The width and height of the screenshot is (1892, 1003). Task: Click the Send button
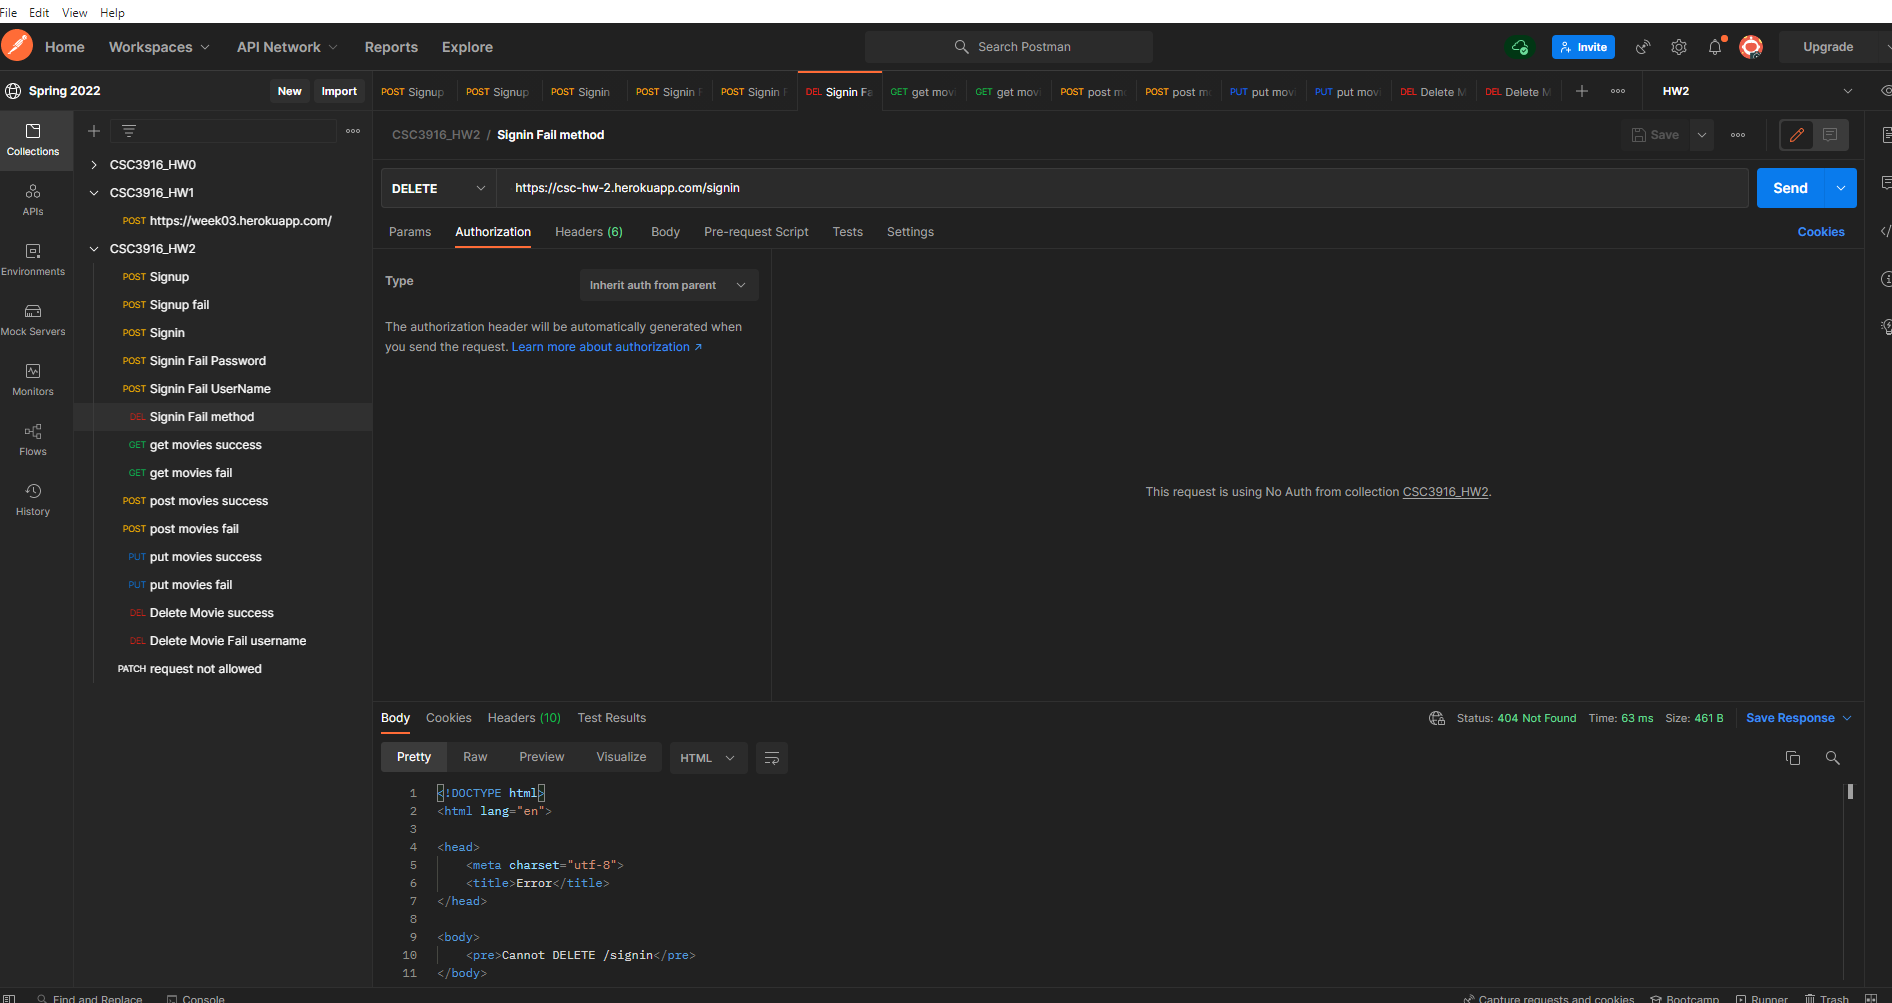1789,188
